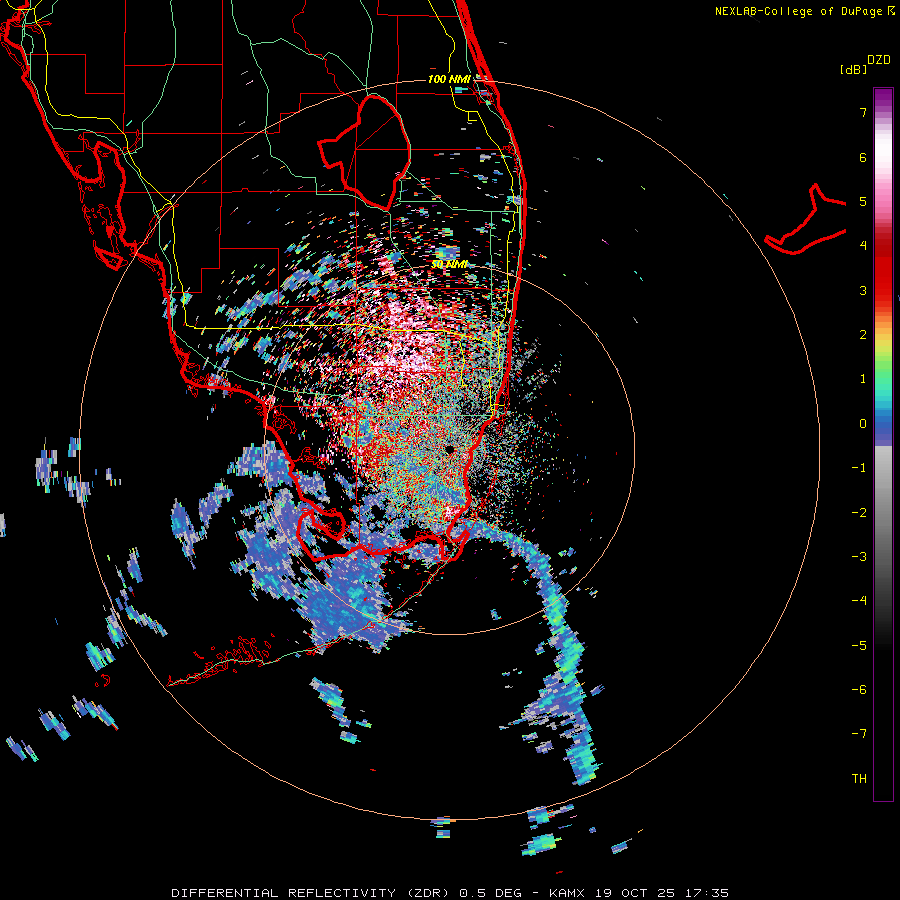Screen dimensions: 900x900
Task: Click the -3 scale tick label
Action: point(859,557)
